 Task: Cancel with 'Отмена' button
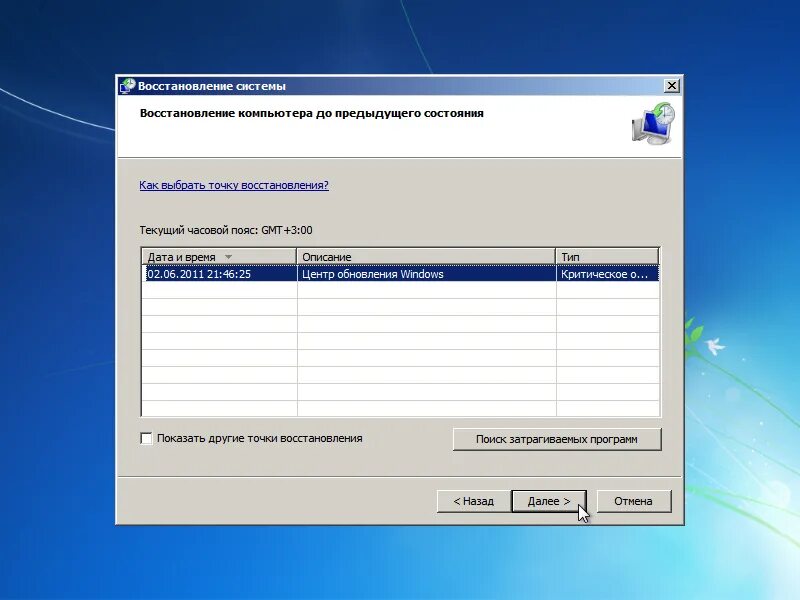(633, 502)
